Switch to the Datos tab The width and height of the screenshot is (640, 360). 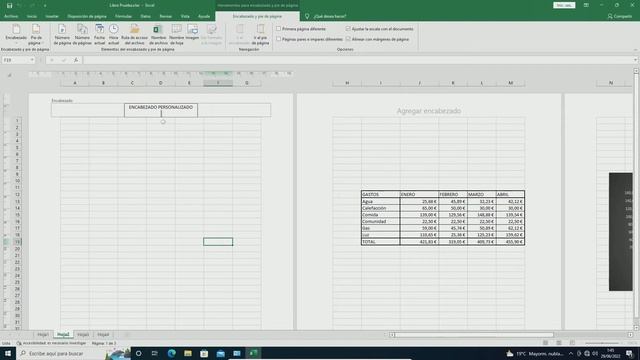[145, 16]
